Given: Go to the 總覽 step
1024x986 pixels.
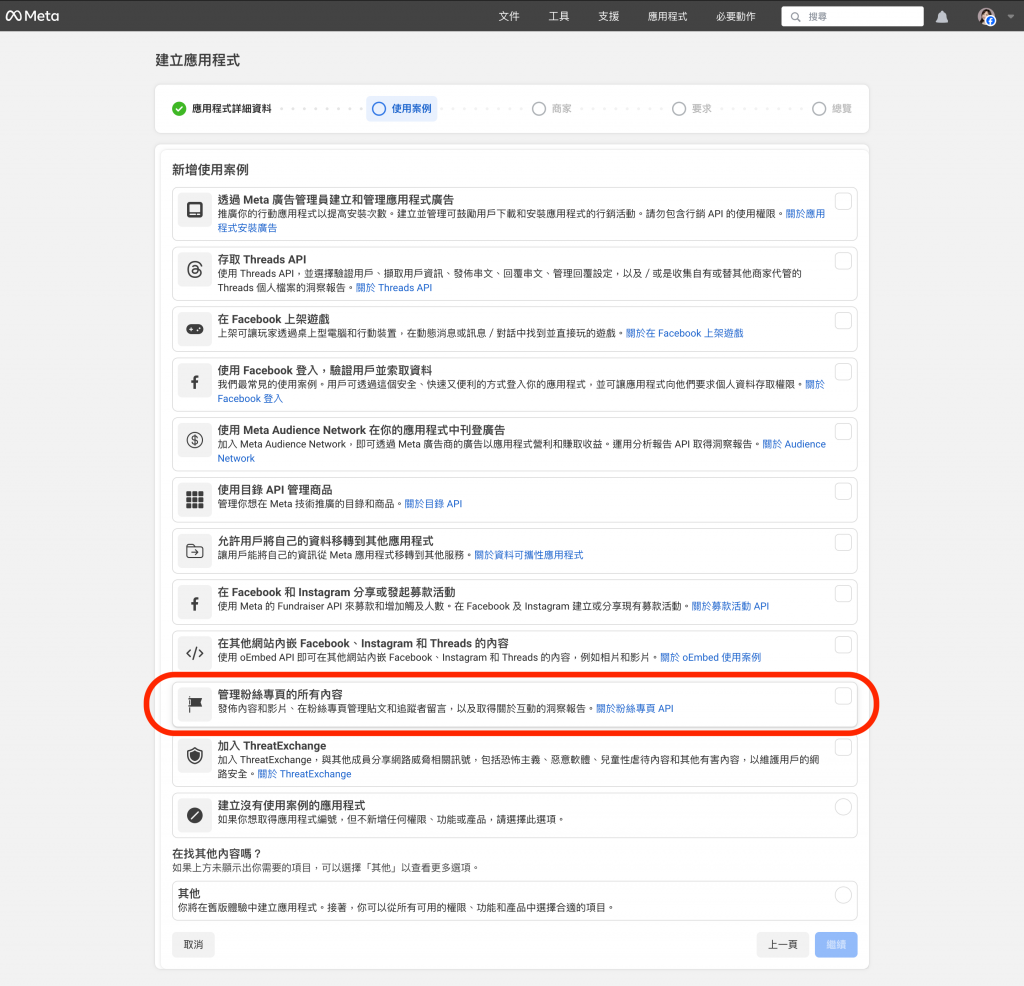Looking at the screenshot, I should (x=832, y=108).
